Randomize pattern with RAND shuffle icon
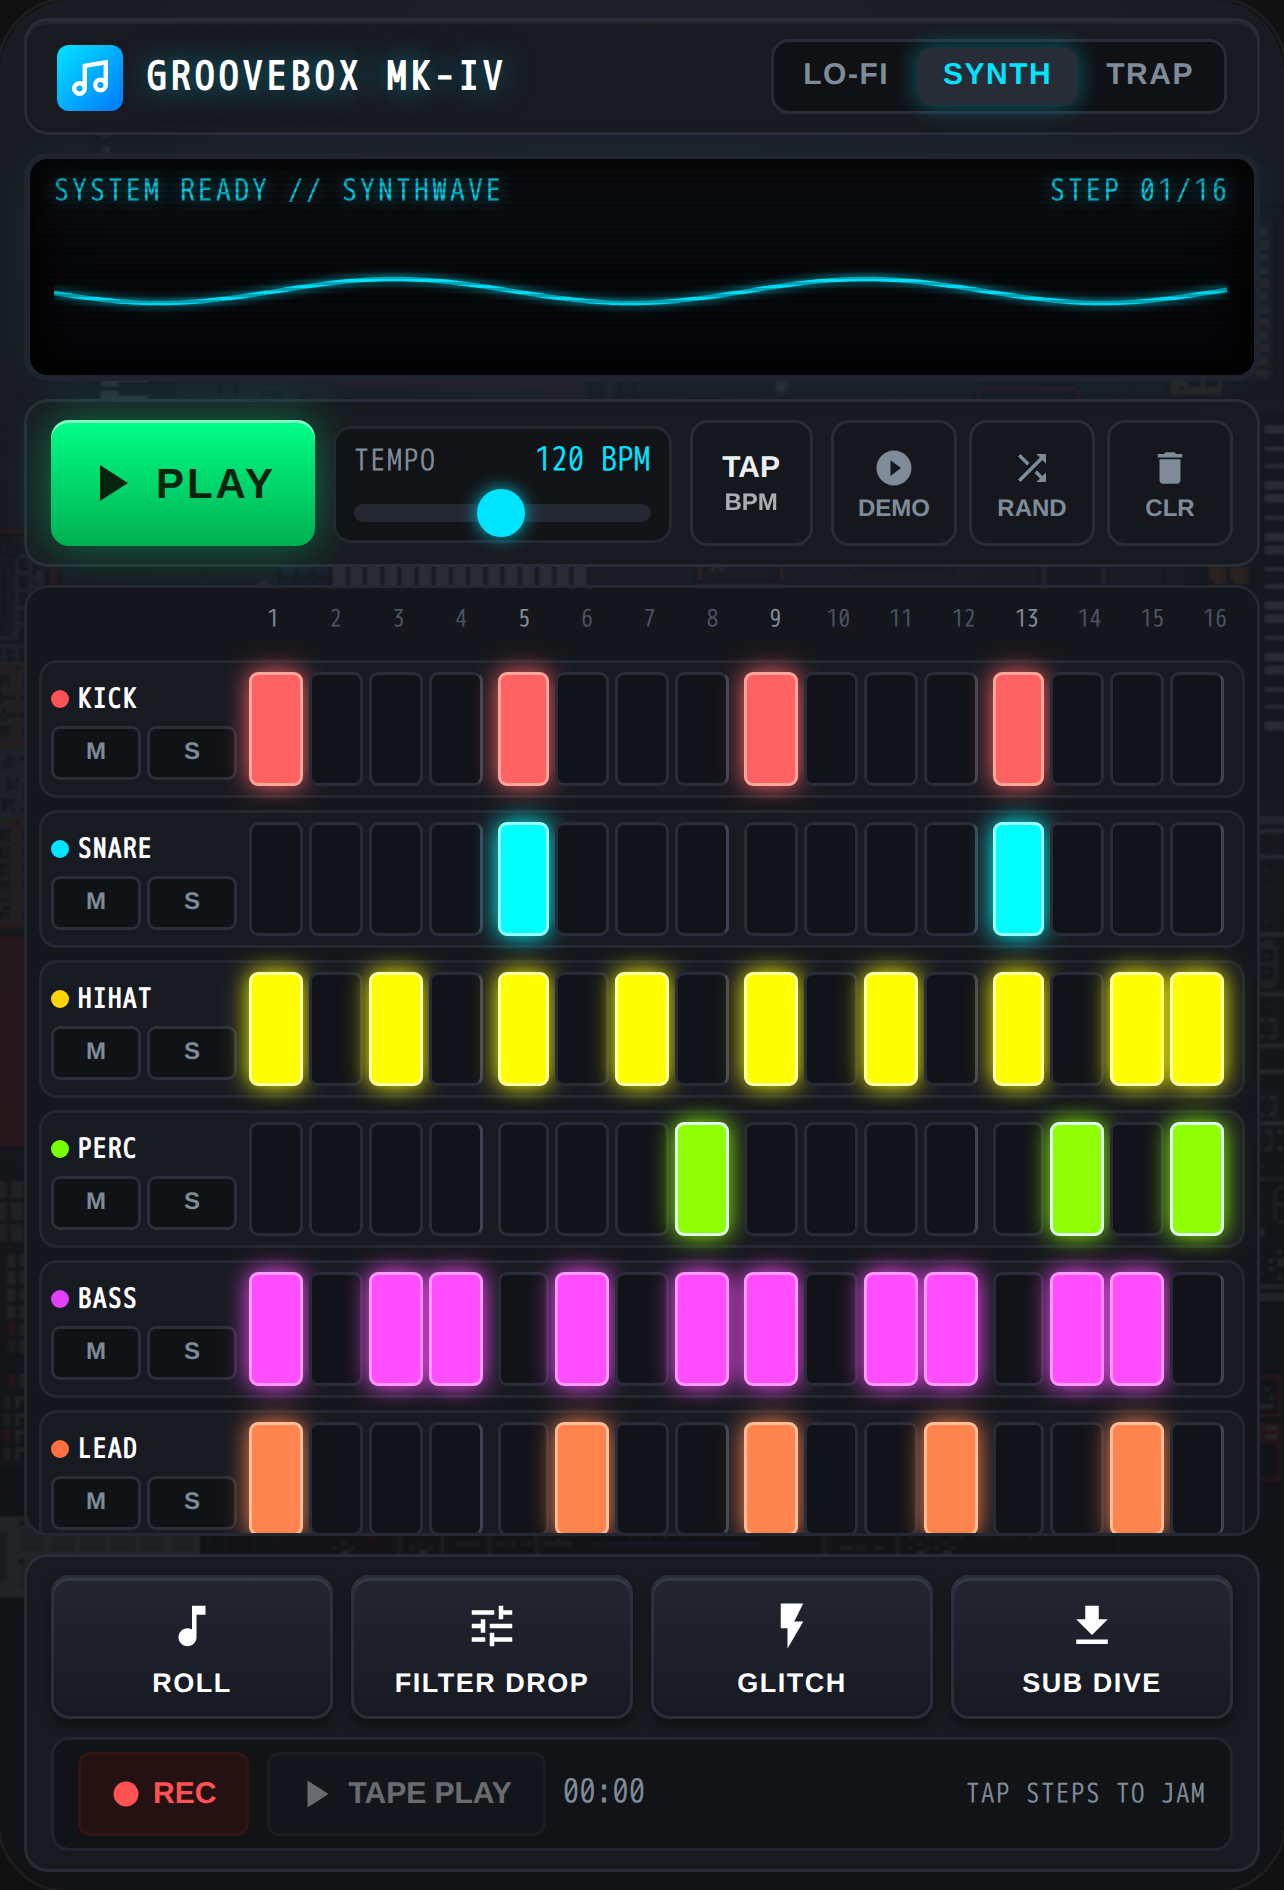Viewport: 1284px width, 1890px height. 1031,483
